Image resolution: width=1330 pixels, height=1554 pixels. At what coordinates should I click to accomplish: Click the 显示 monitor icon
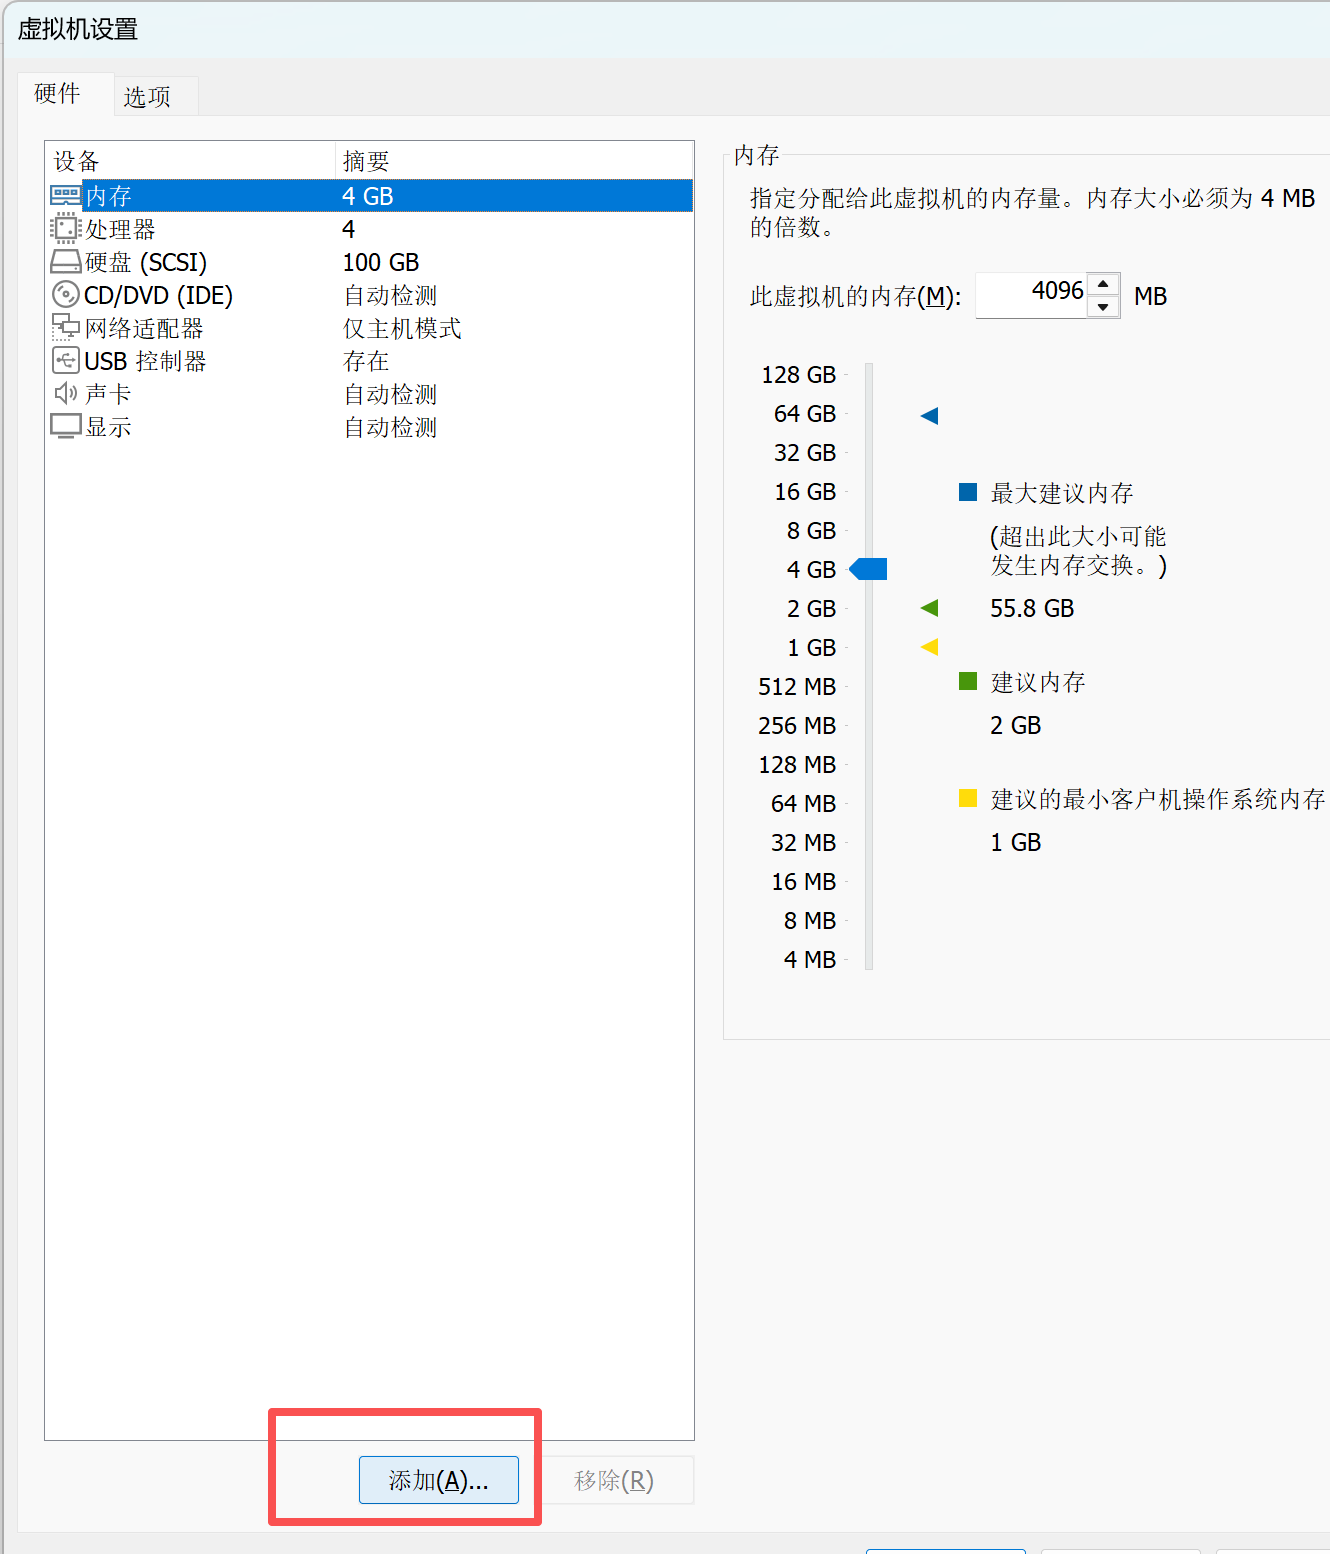pos(66,426)
